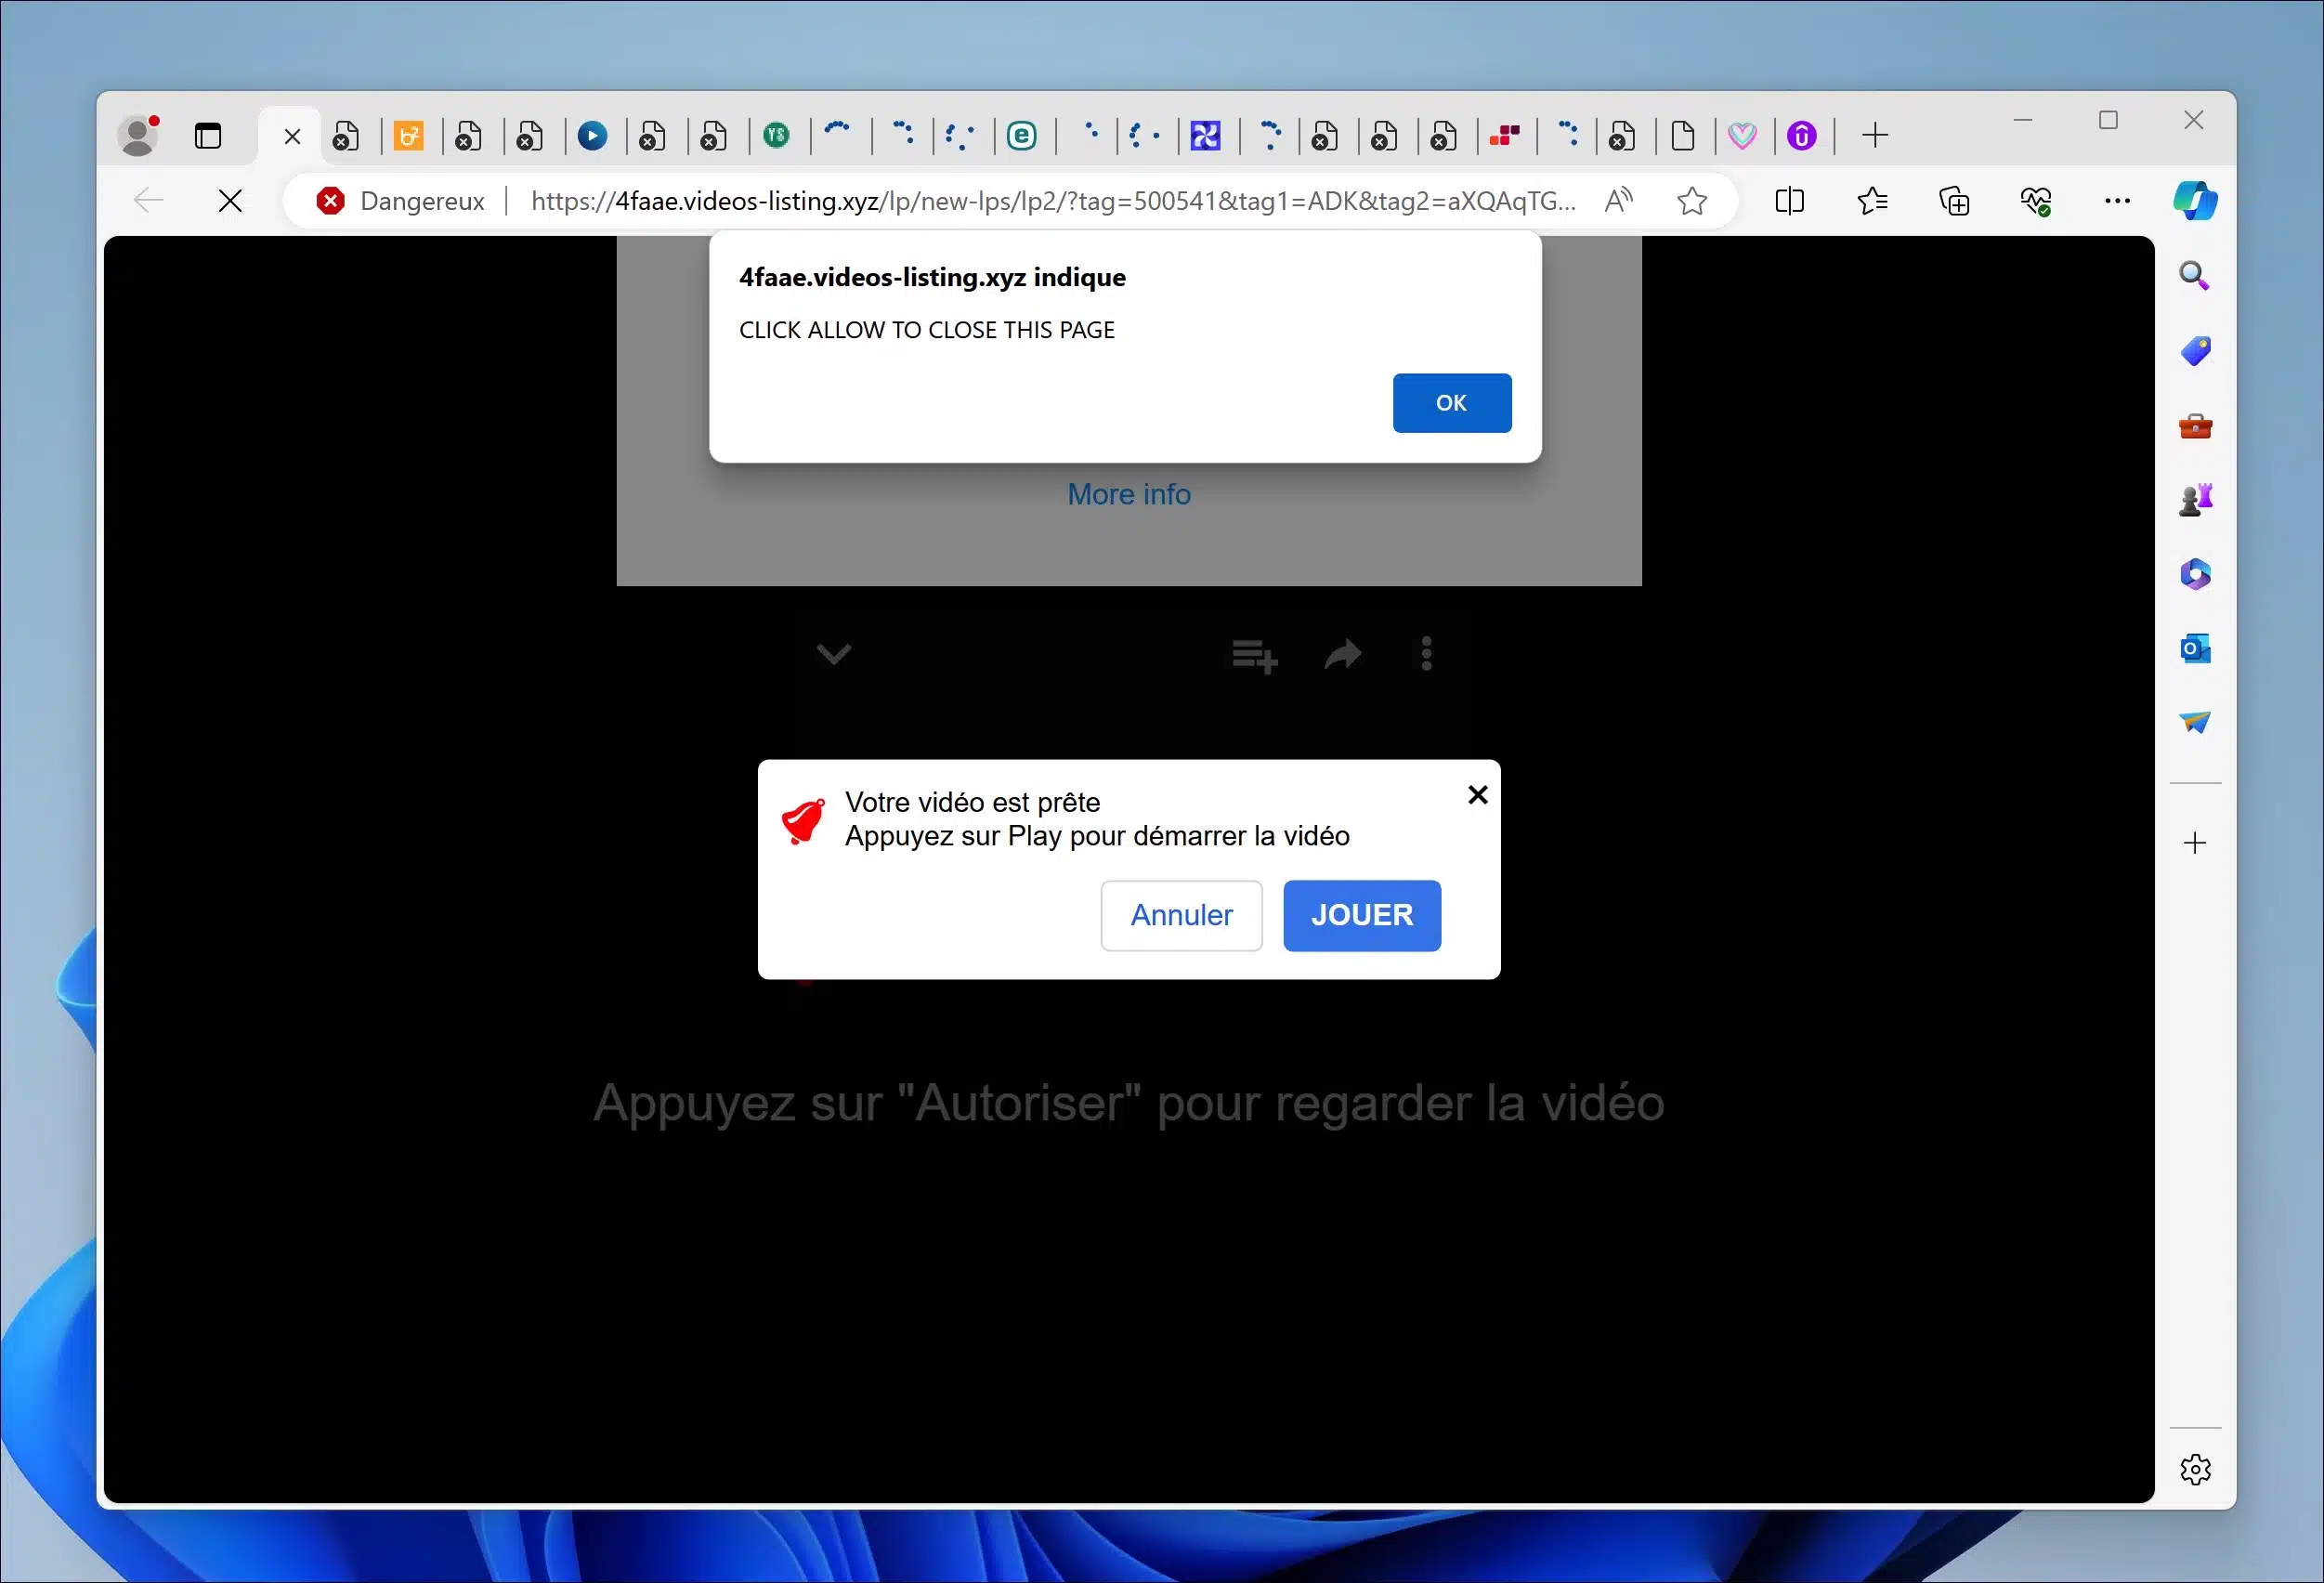Screen dimensions: 2324x1583
Task: Open sidebar Shopping tag
Action: point(2195,351)
